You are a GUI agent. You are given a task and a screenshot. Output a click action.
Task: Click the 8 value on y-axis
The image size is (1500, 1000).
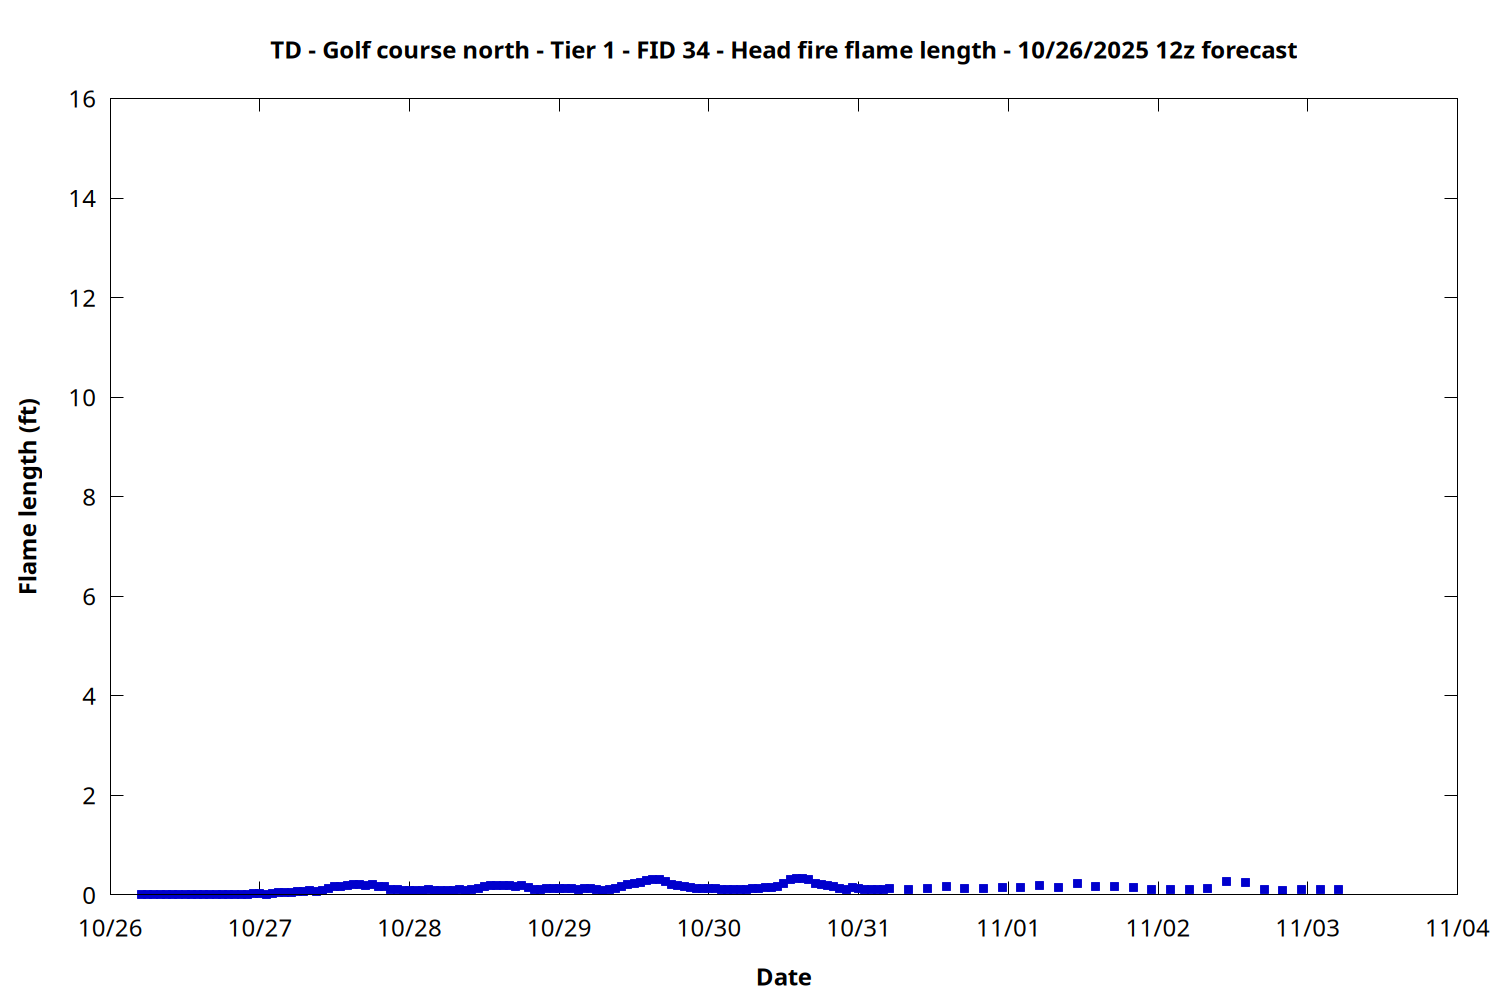pos(89,497)
